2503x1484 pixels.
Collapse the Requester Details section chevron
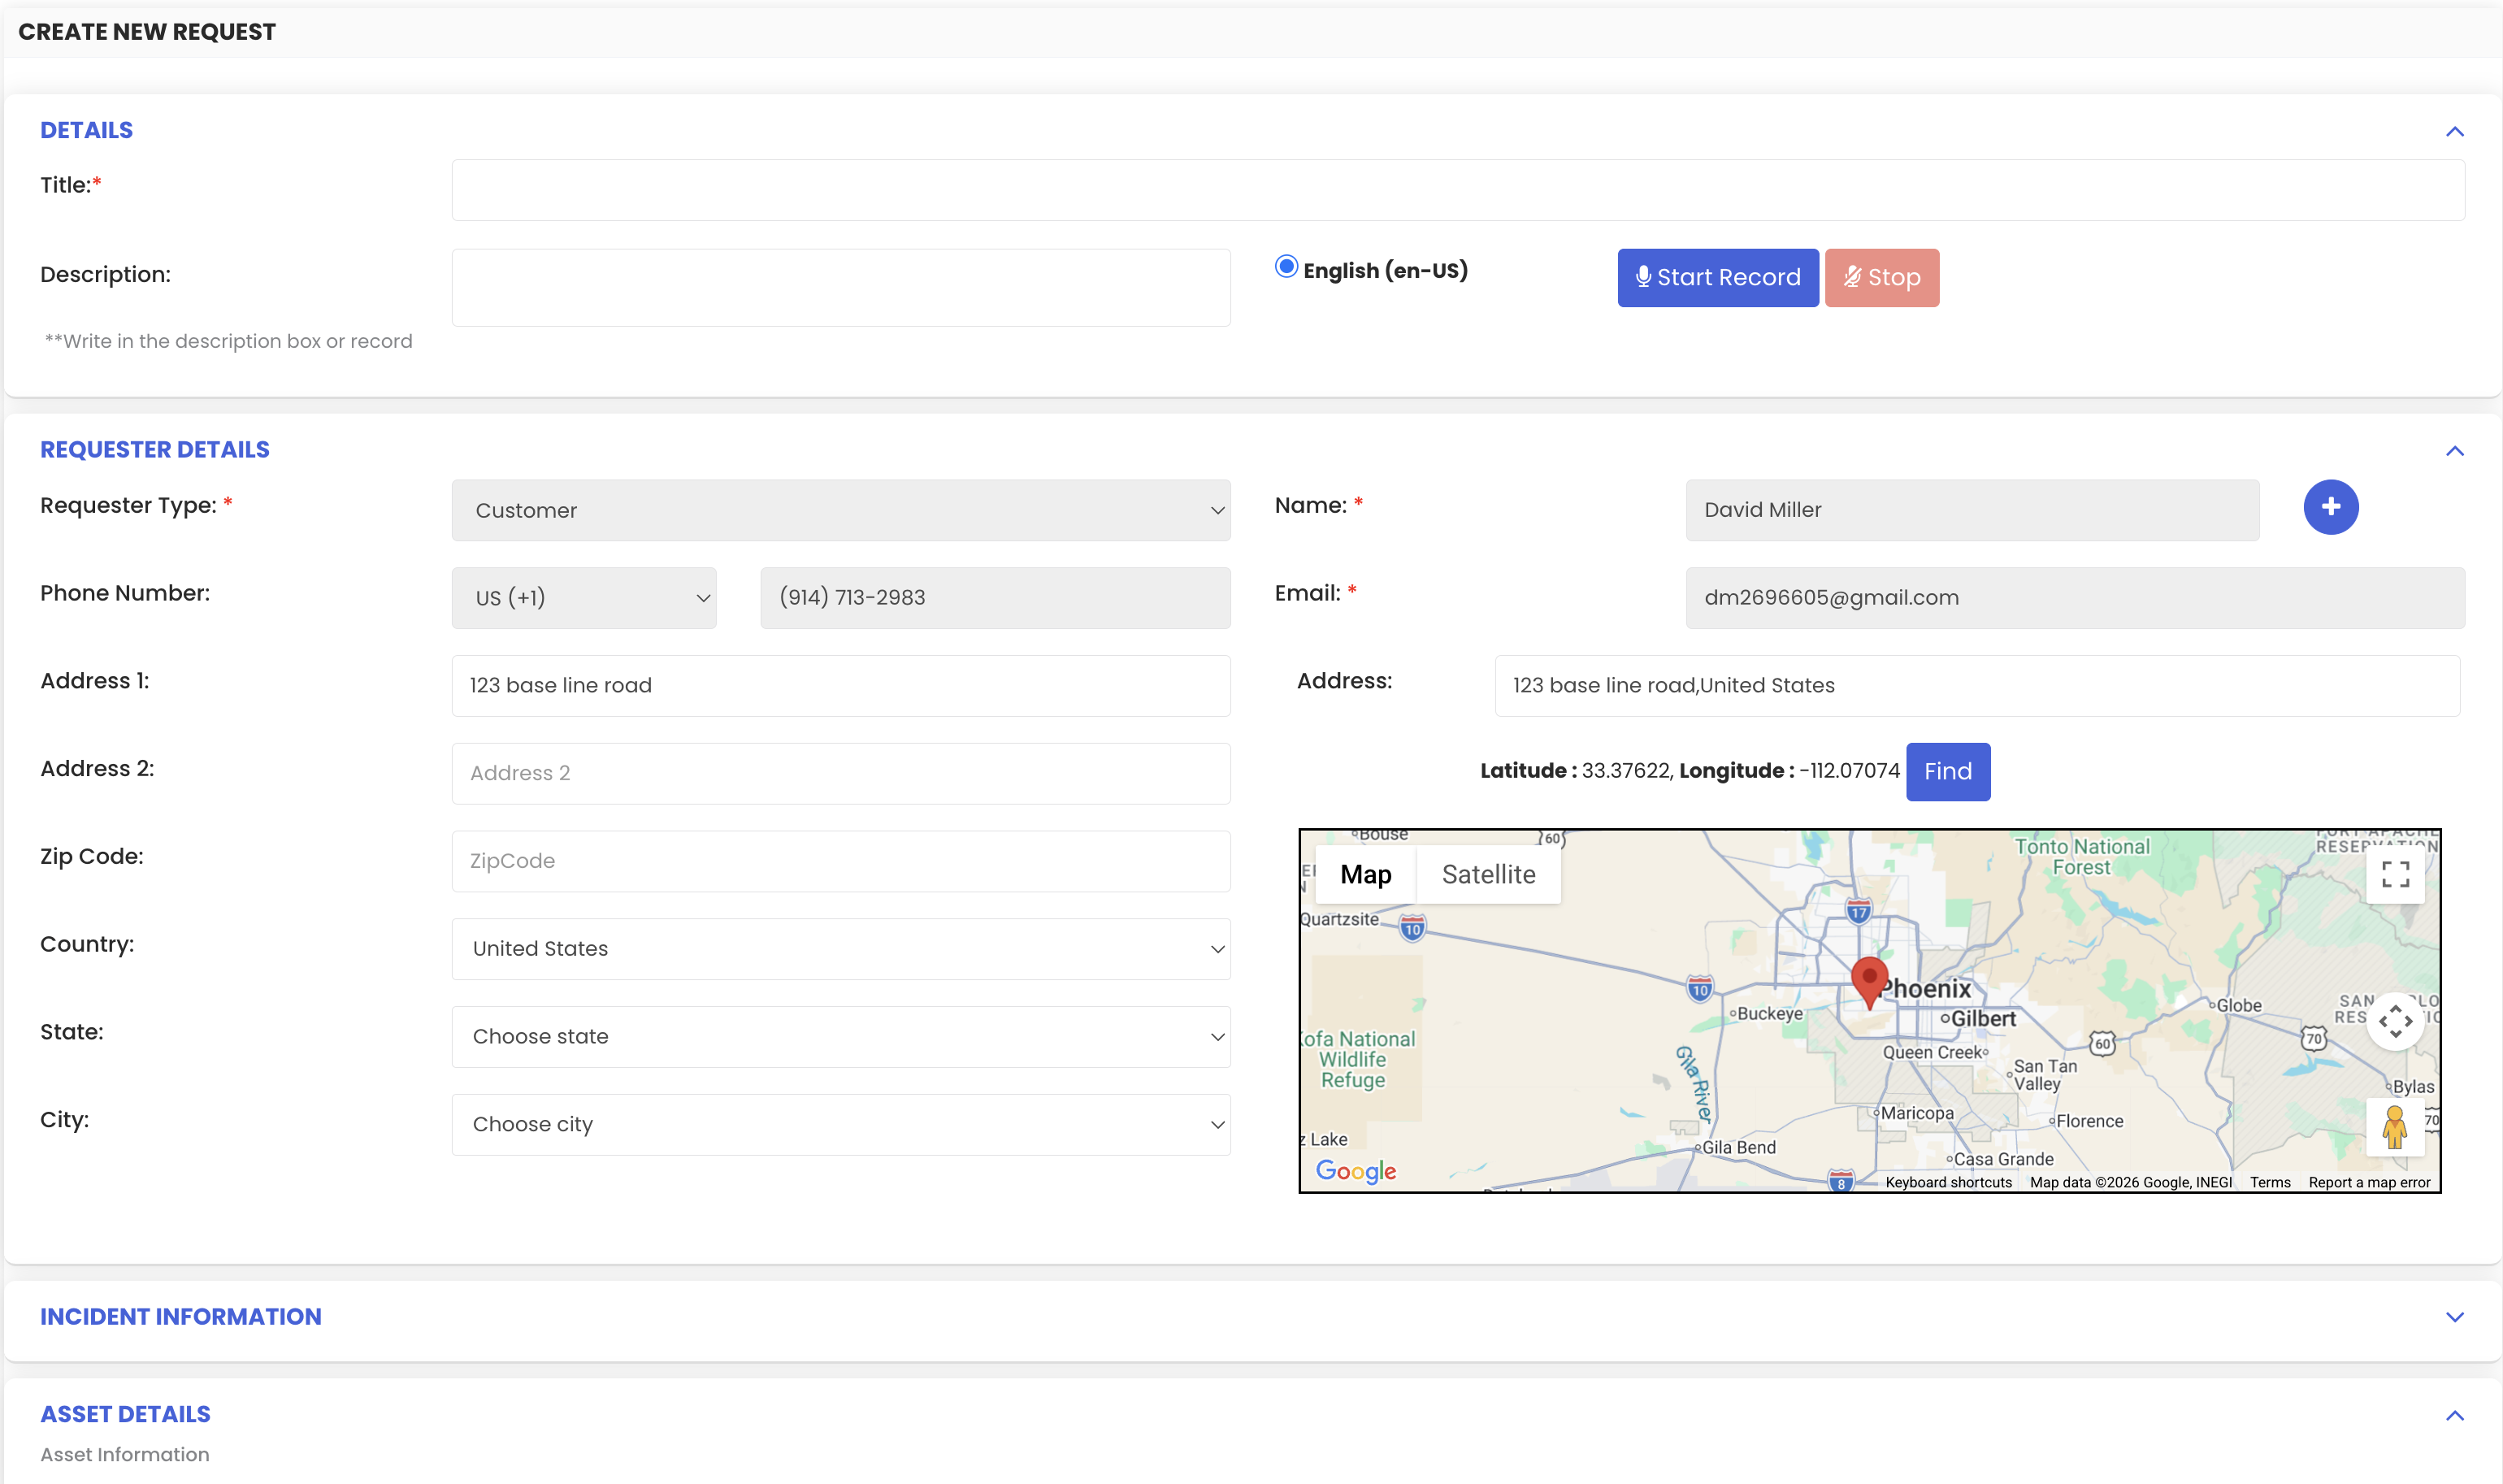(x=2454, y=451)
